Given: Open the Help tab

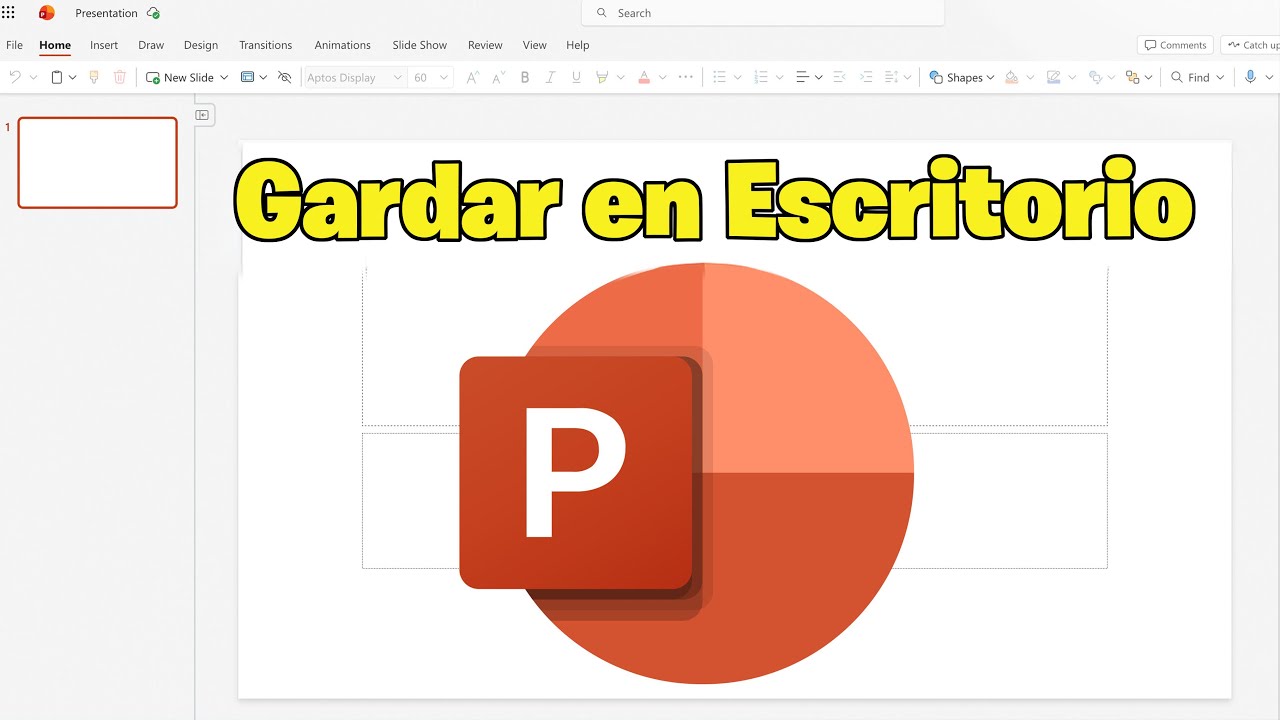Looking at the screenshot, I should coord(578,45).
